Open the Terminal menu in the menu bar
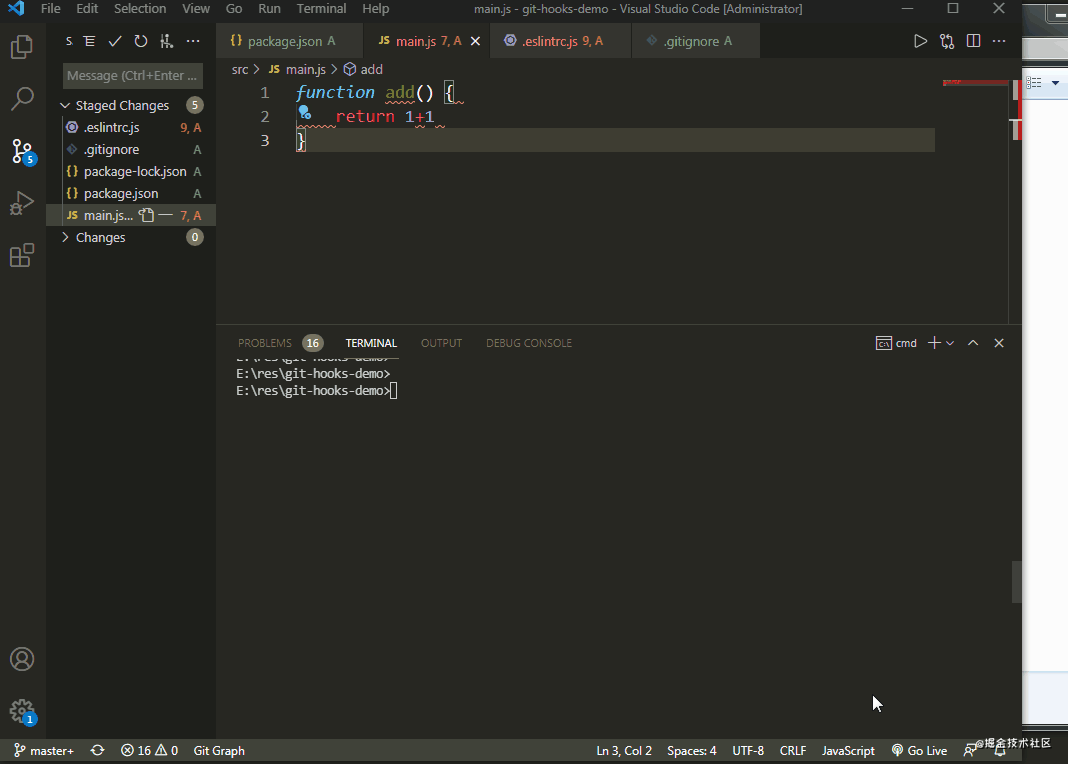 (x=321, y=9)
